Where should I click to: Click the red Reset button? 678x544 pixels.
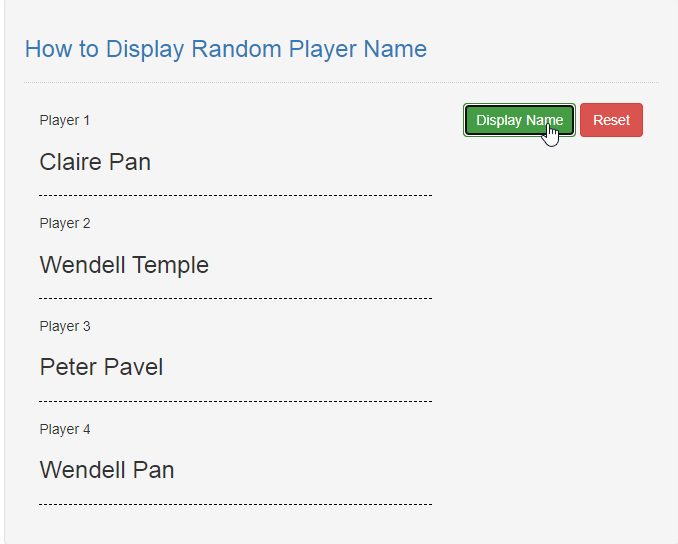click(x=611, y=120)
